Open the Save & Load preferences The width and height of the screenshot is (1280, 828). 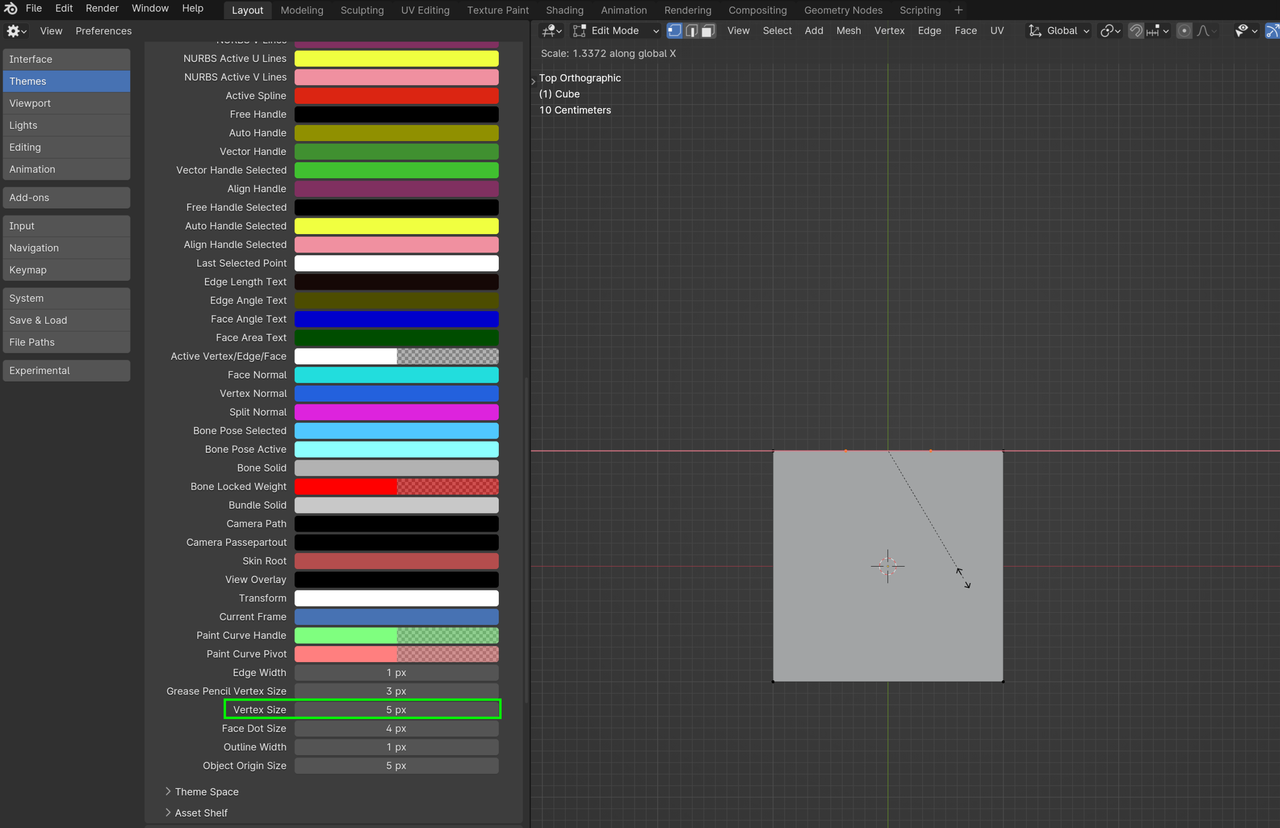66,320
